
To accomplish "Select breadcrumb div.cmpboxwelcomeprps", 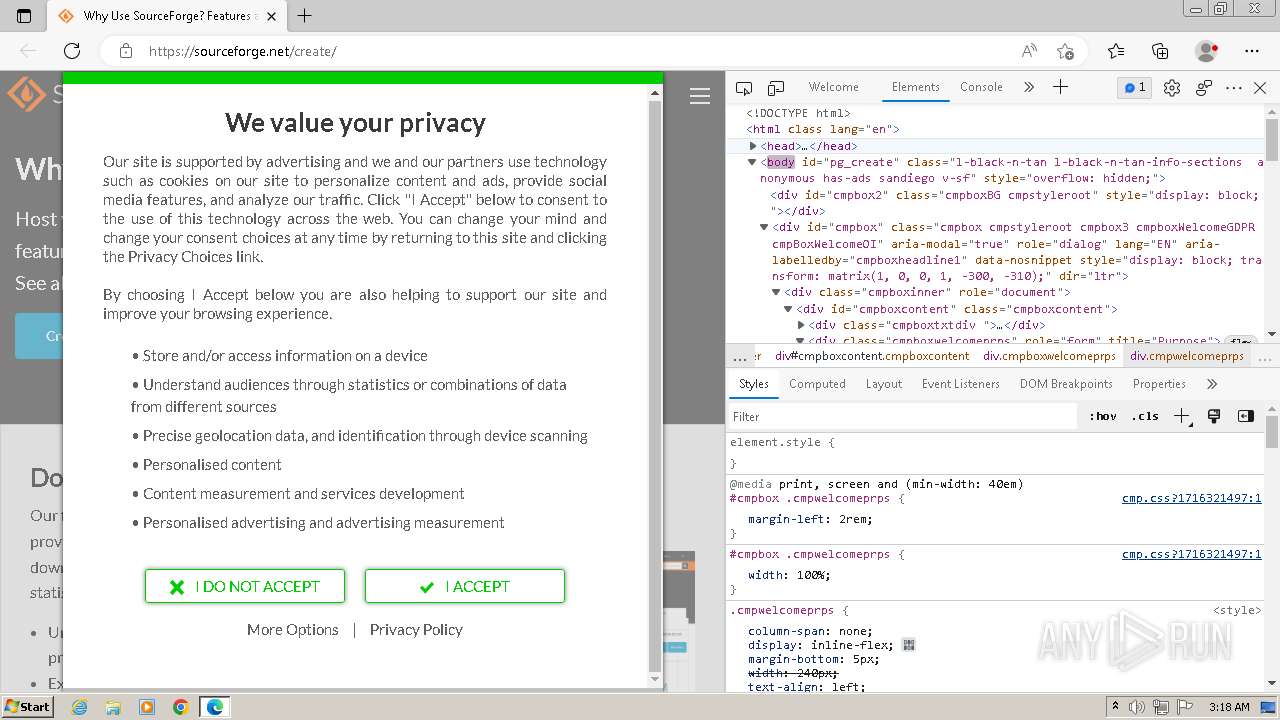I will (x=1049, y=356).
